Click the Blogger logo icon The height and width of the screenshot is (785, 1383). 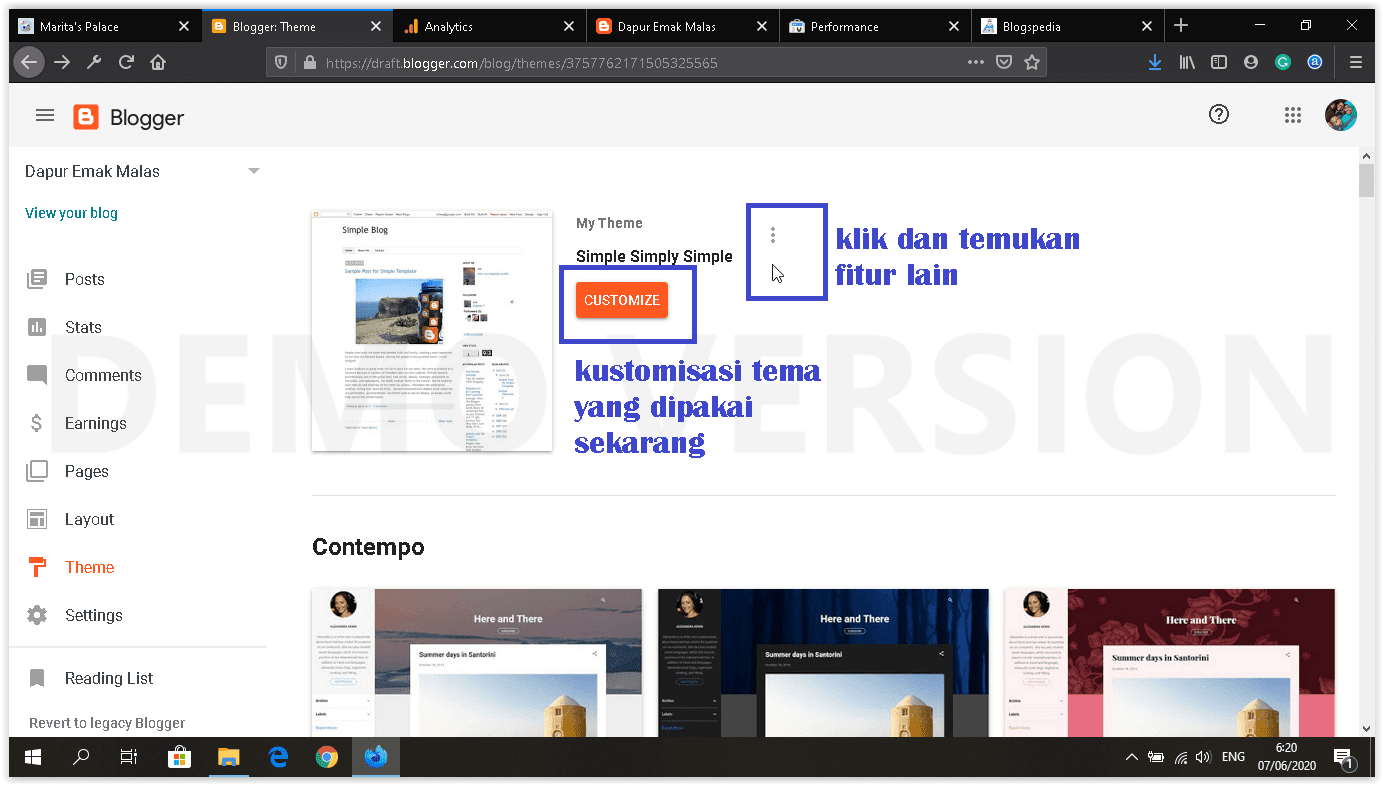point(86,117)
